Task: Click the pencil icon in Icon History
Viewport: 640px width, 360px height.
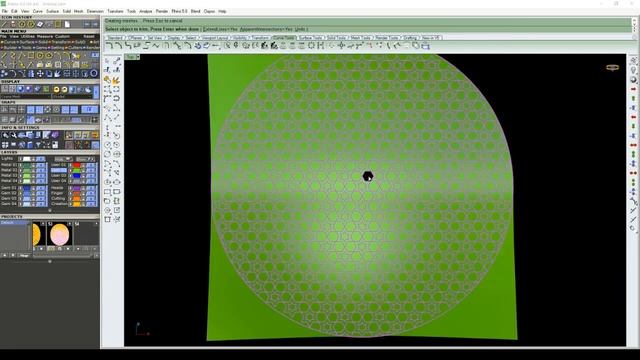Action: (5, 24)
